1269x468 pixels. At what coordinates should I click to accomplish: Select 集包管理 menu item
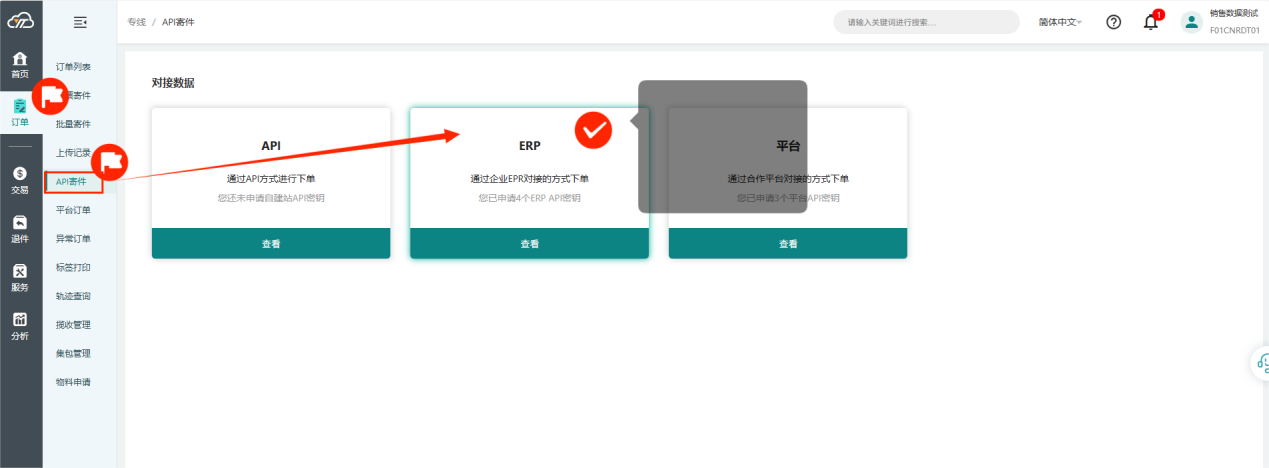tap(73, 353)
